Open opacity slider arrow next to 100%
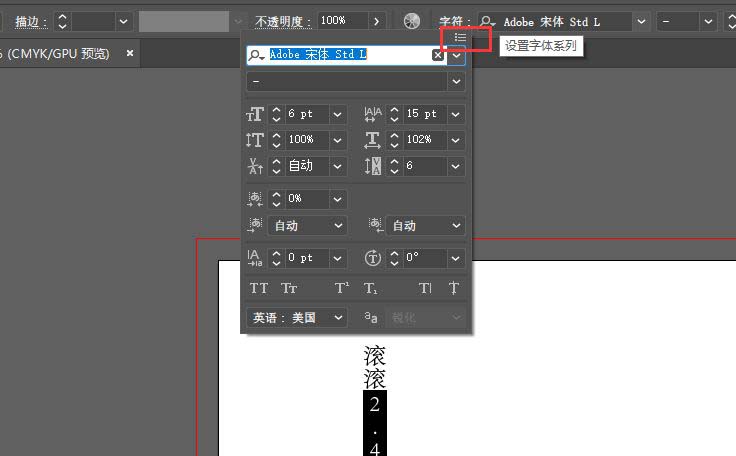Viewport: 736px width, 456px height. pyautogui.click(x=376, y=21)
